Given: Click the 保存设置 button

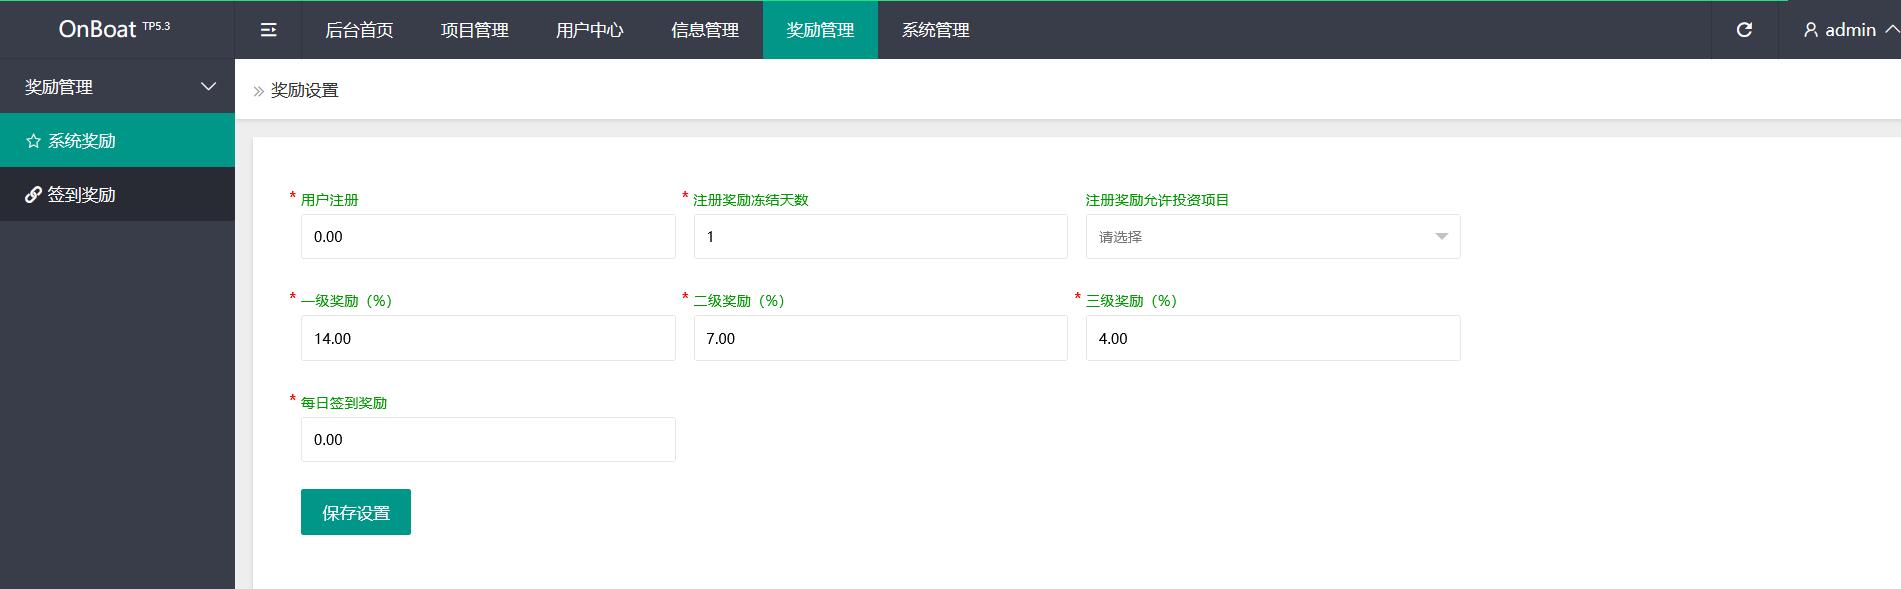Looking at the screenshot, I should (x=356, y=512).
